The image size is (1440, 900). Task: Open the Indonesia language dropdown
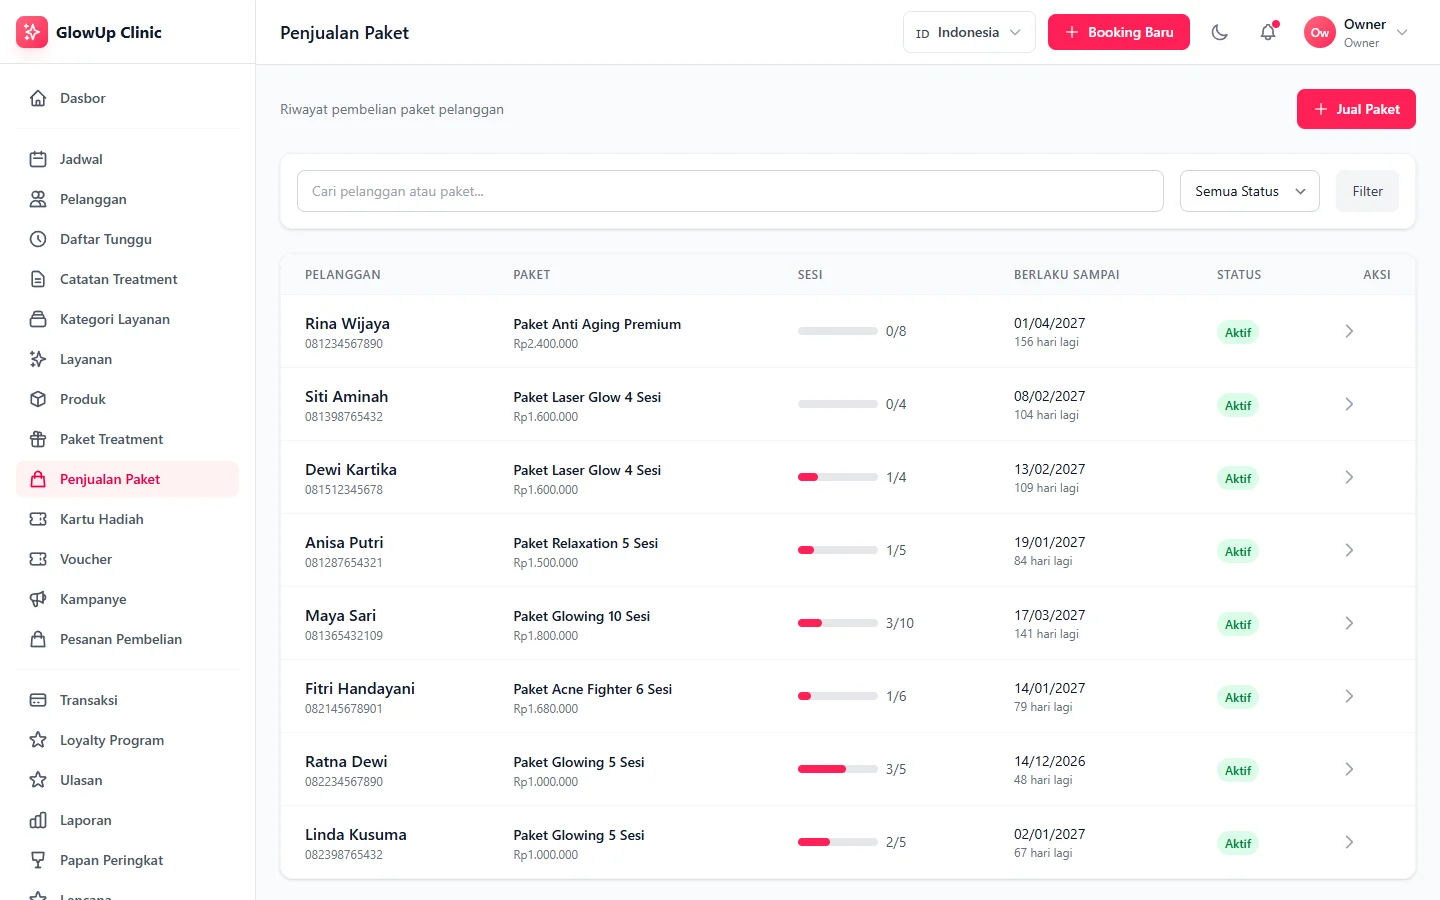(969, 32)
